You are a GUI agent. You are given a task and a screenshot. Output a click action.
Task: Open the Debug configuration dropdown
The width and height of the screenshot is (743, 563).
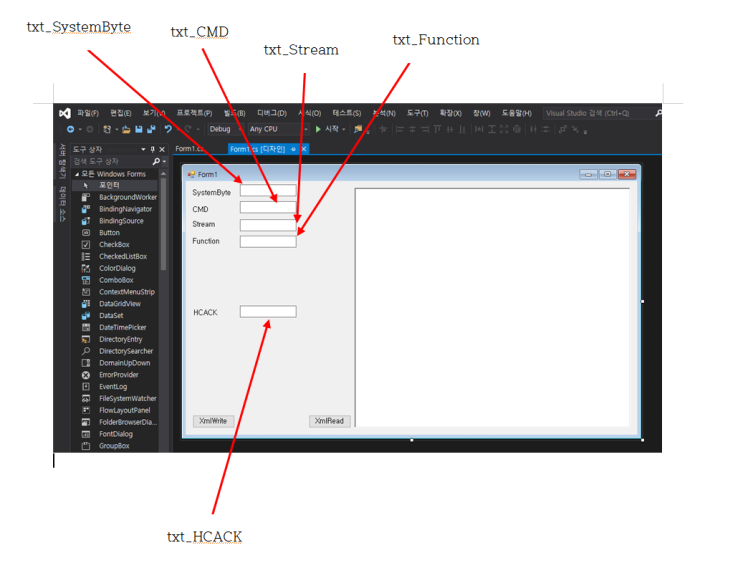point(226,129)
